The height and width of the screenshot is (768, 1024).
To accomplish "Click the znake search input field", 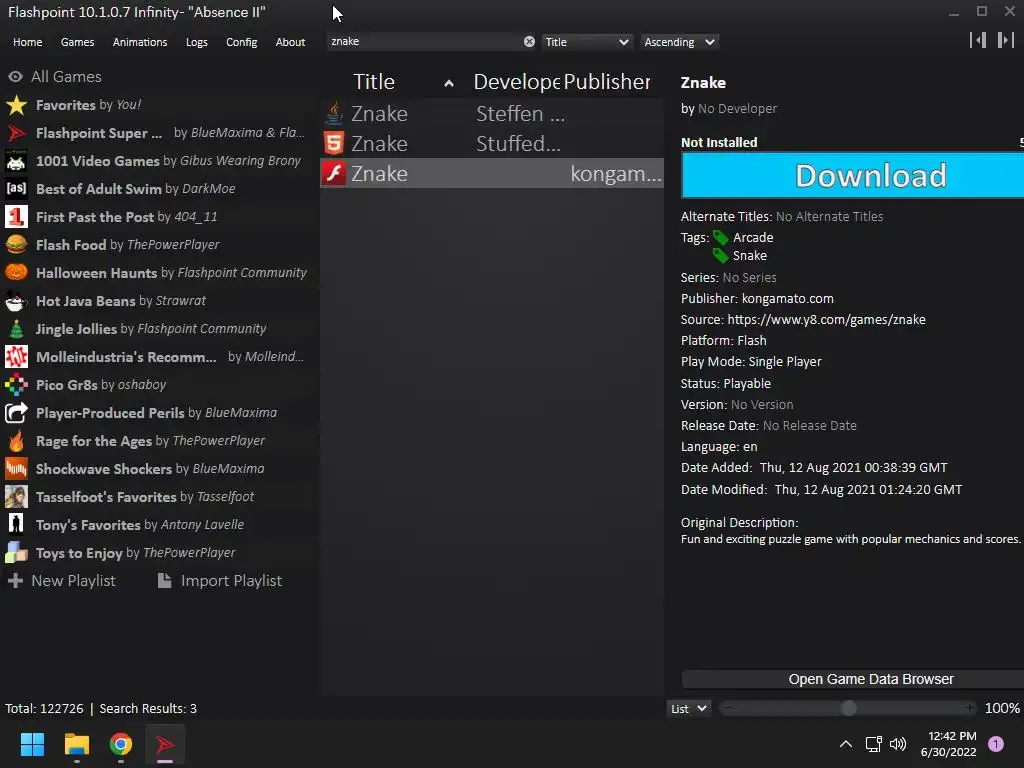I will (x=424, y=42).
